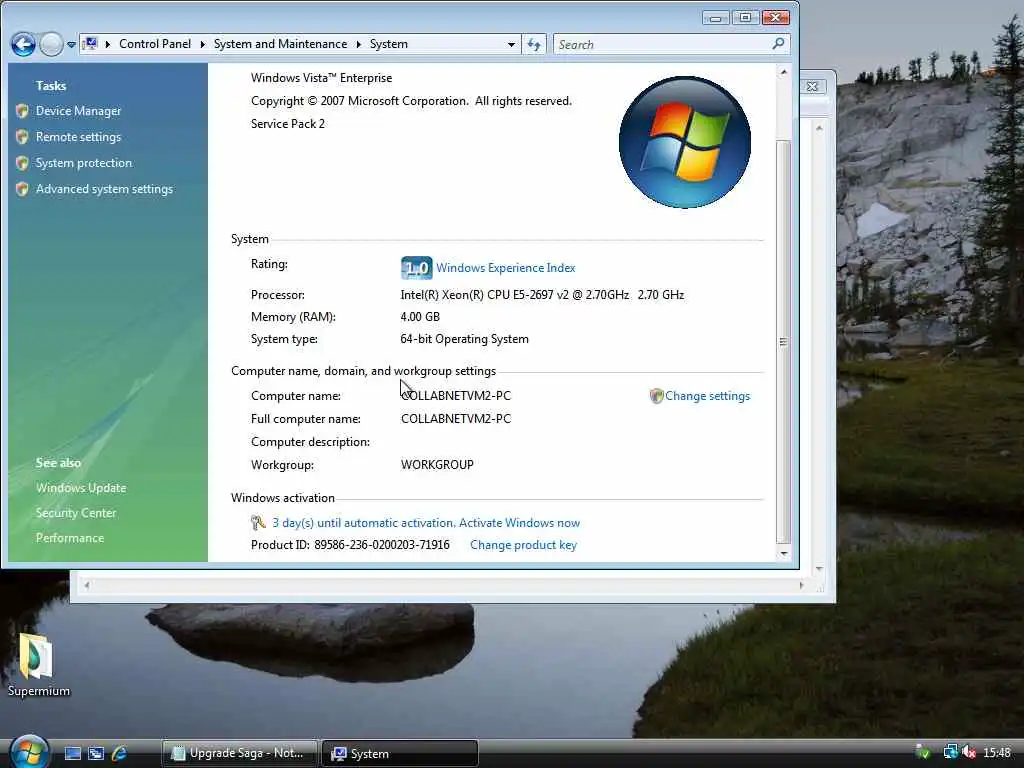The height and width of the screenshot is (768, 1024).
Task: Click Switch between windows quick launch icon
Action: pos(96,754)
